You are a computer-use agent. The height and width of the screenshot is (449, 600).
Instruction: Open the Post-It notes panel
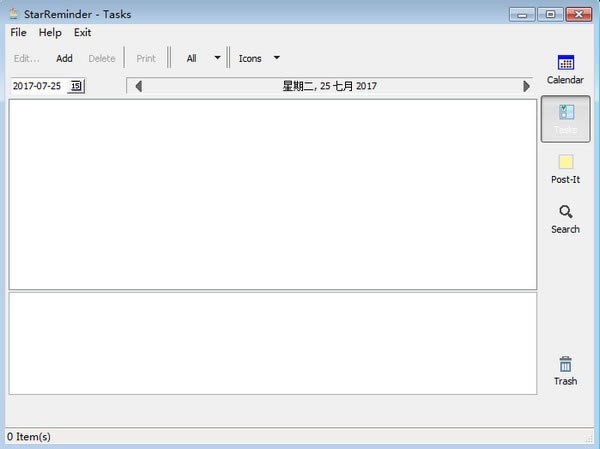[565, 169]
